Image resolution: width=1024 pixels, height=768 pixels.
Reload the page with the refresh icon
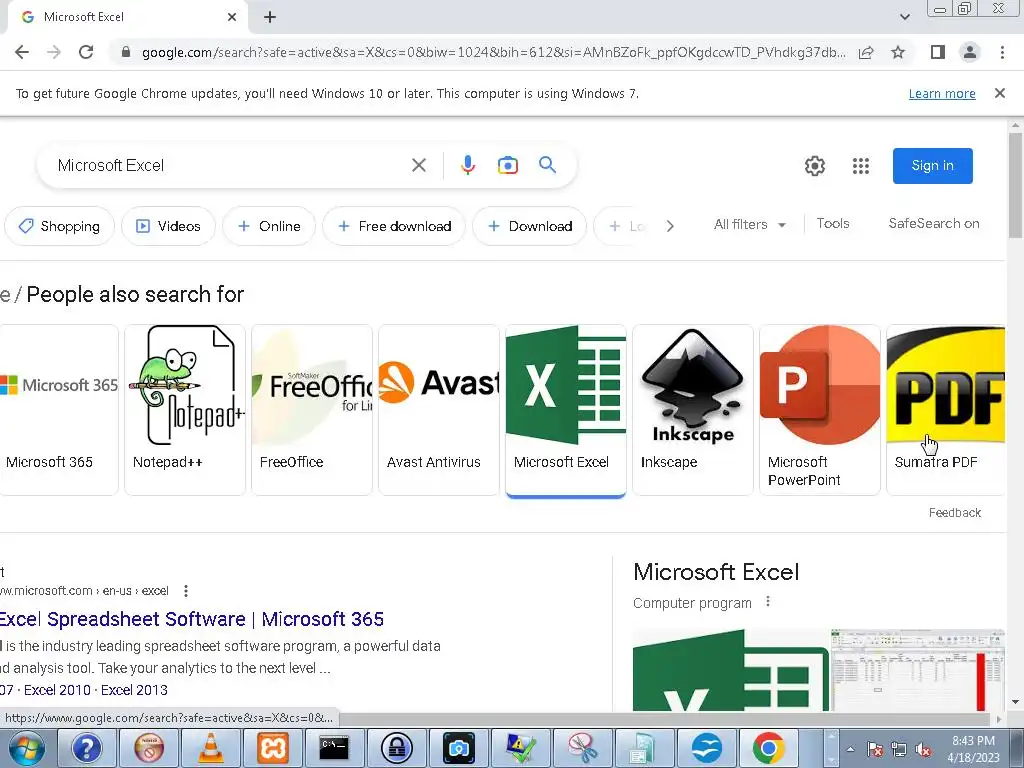click(x=86, y=52)
